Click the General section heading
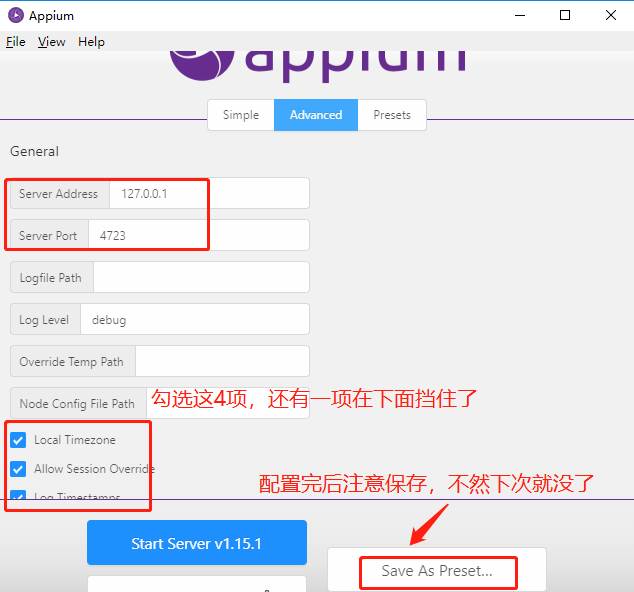 click(x=34, y=151)
